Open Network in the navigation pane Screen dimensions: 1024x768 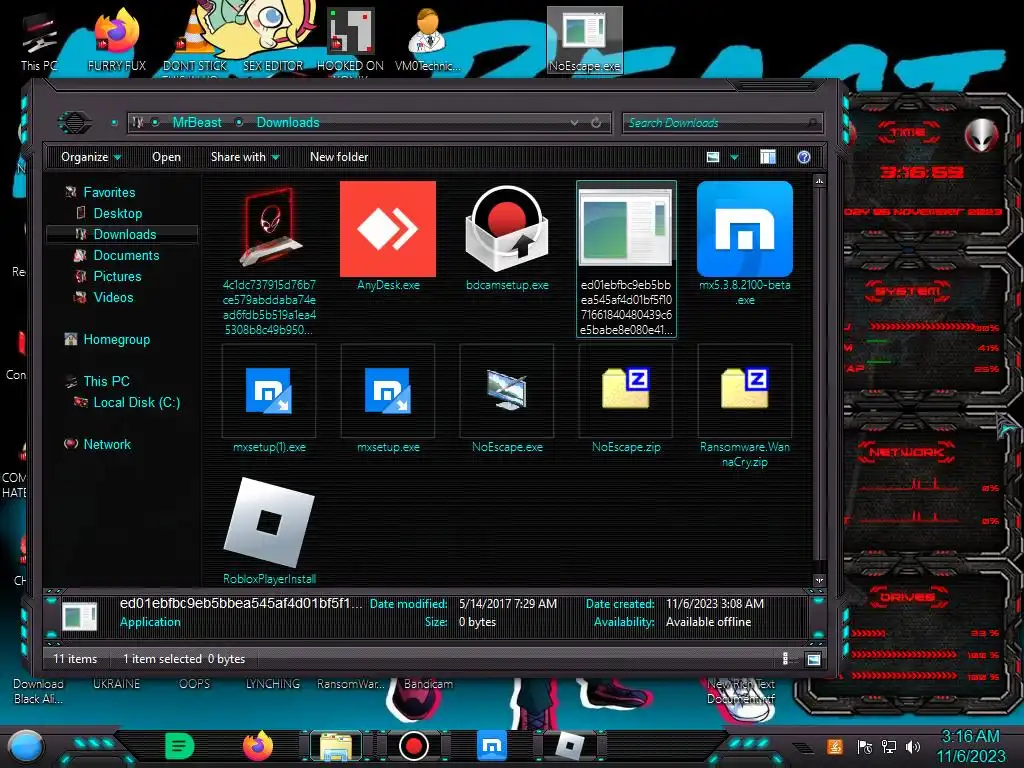coord(106,444)
